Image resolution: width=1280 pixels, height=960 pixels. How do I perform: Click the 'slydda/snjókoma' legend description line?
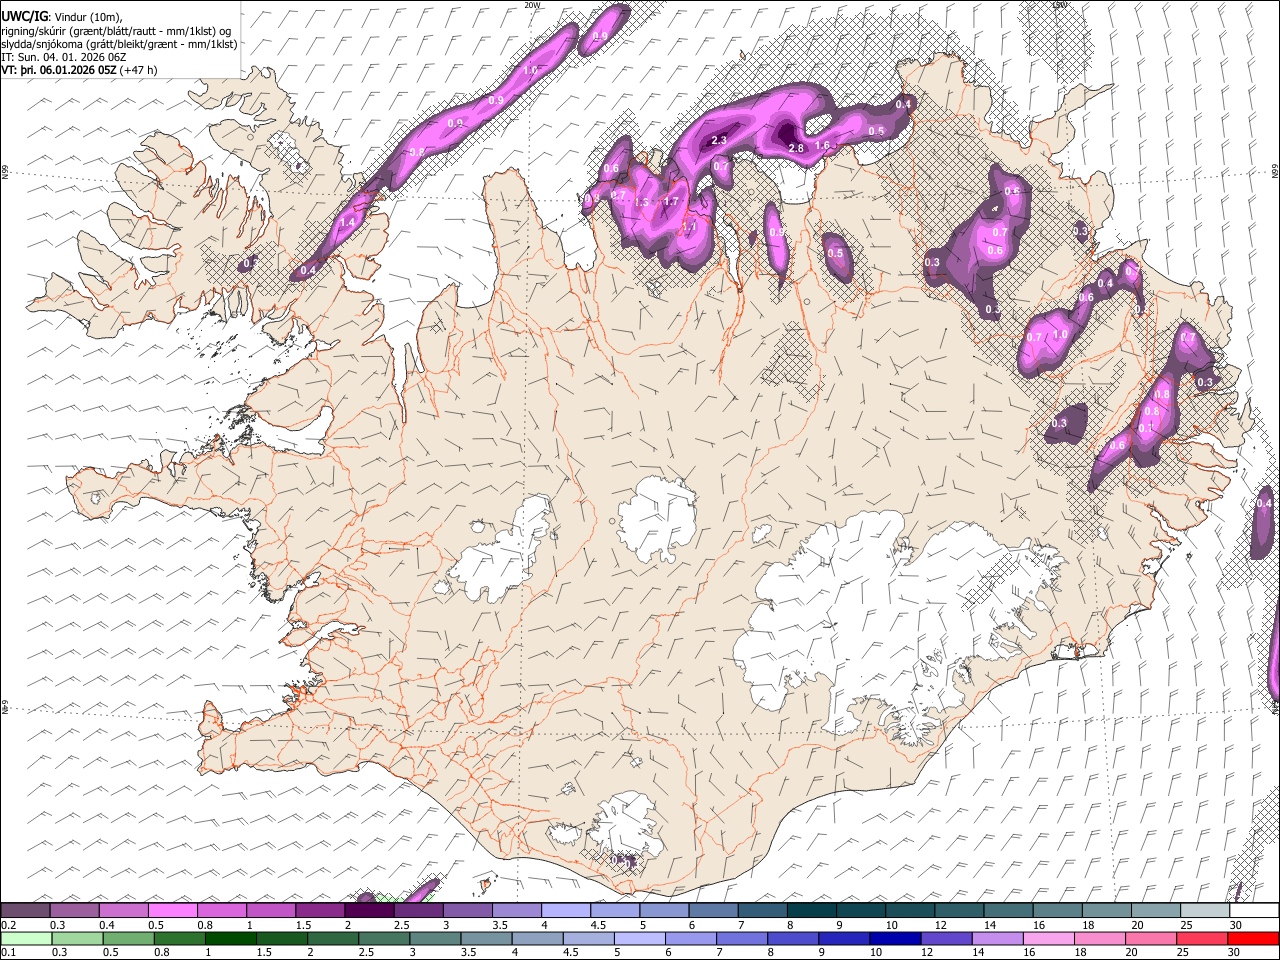pos(119,44)
